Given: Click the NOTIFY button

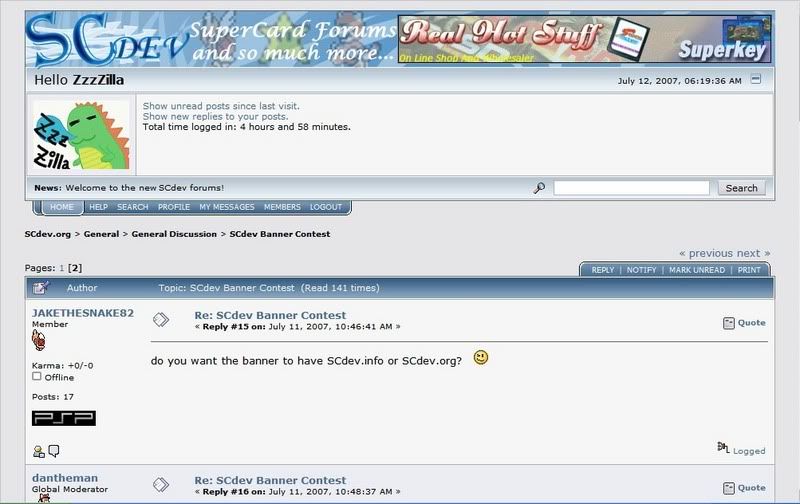Looking at the screenshot, I should [x=641, y=270].
